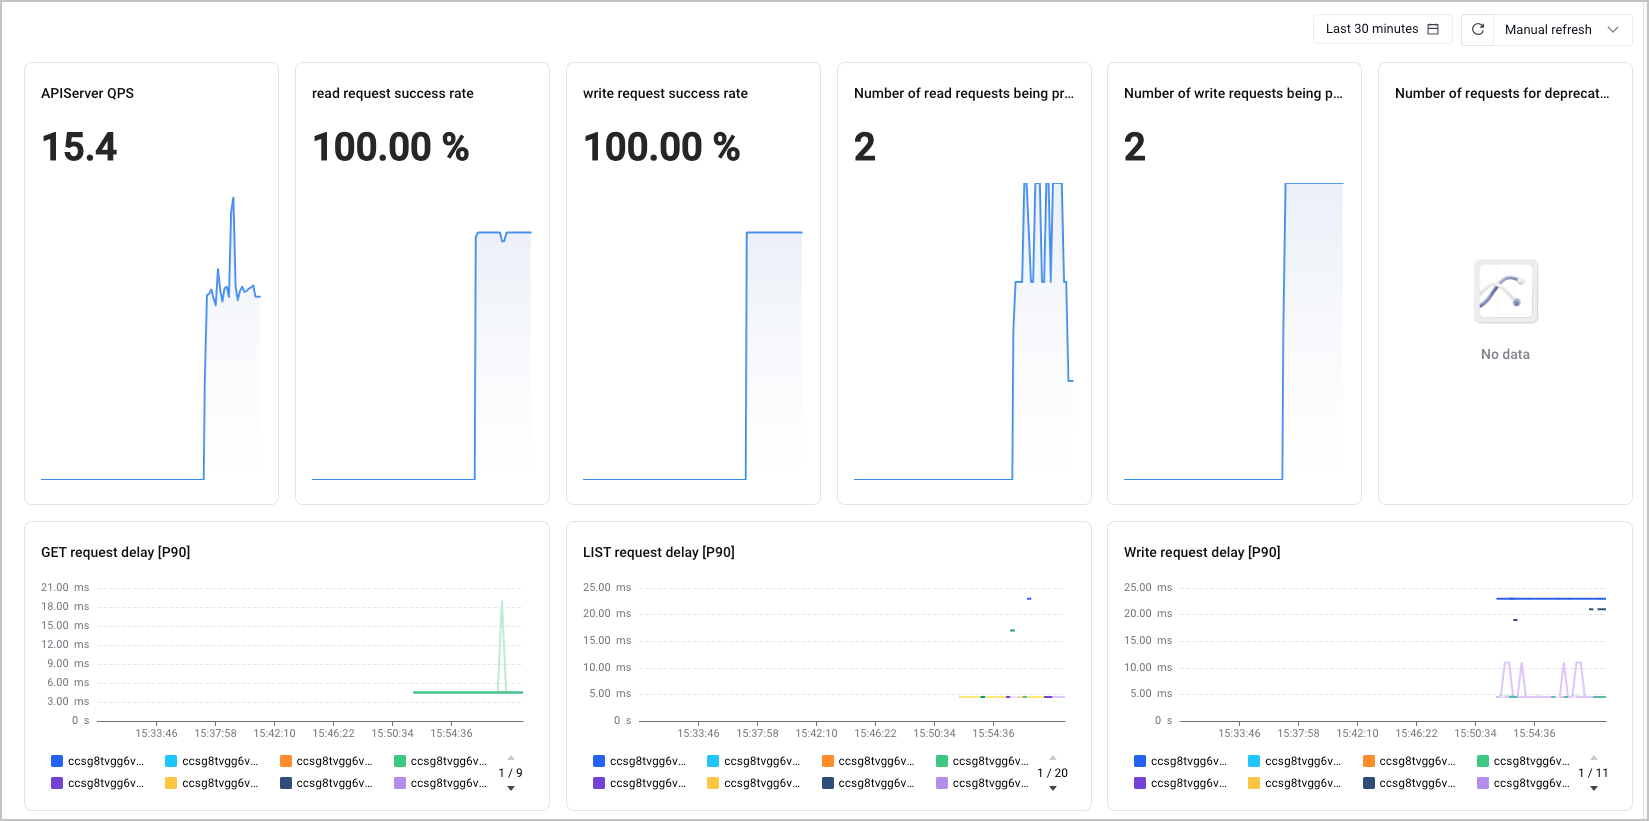Viewport: 1649px width, 821px height.
Task: Click the green legend entry under Write request delay
Action: click(1523, 761)
